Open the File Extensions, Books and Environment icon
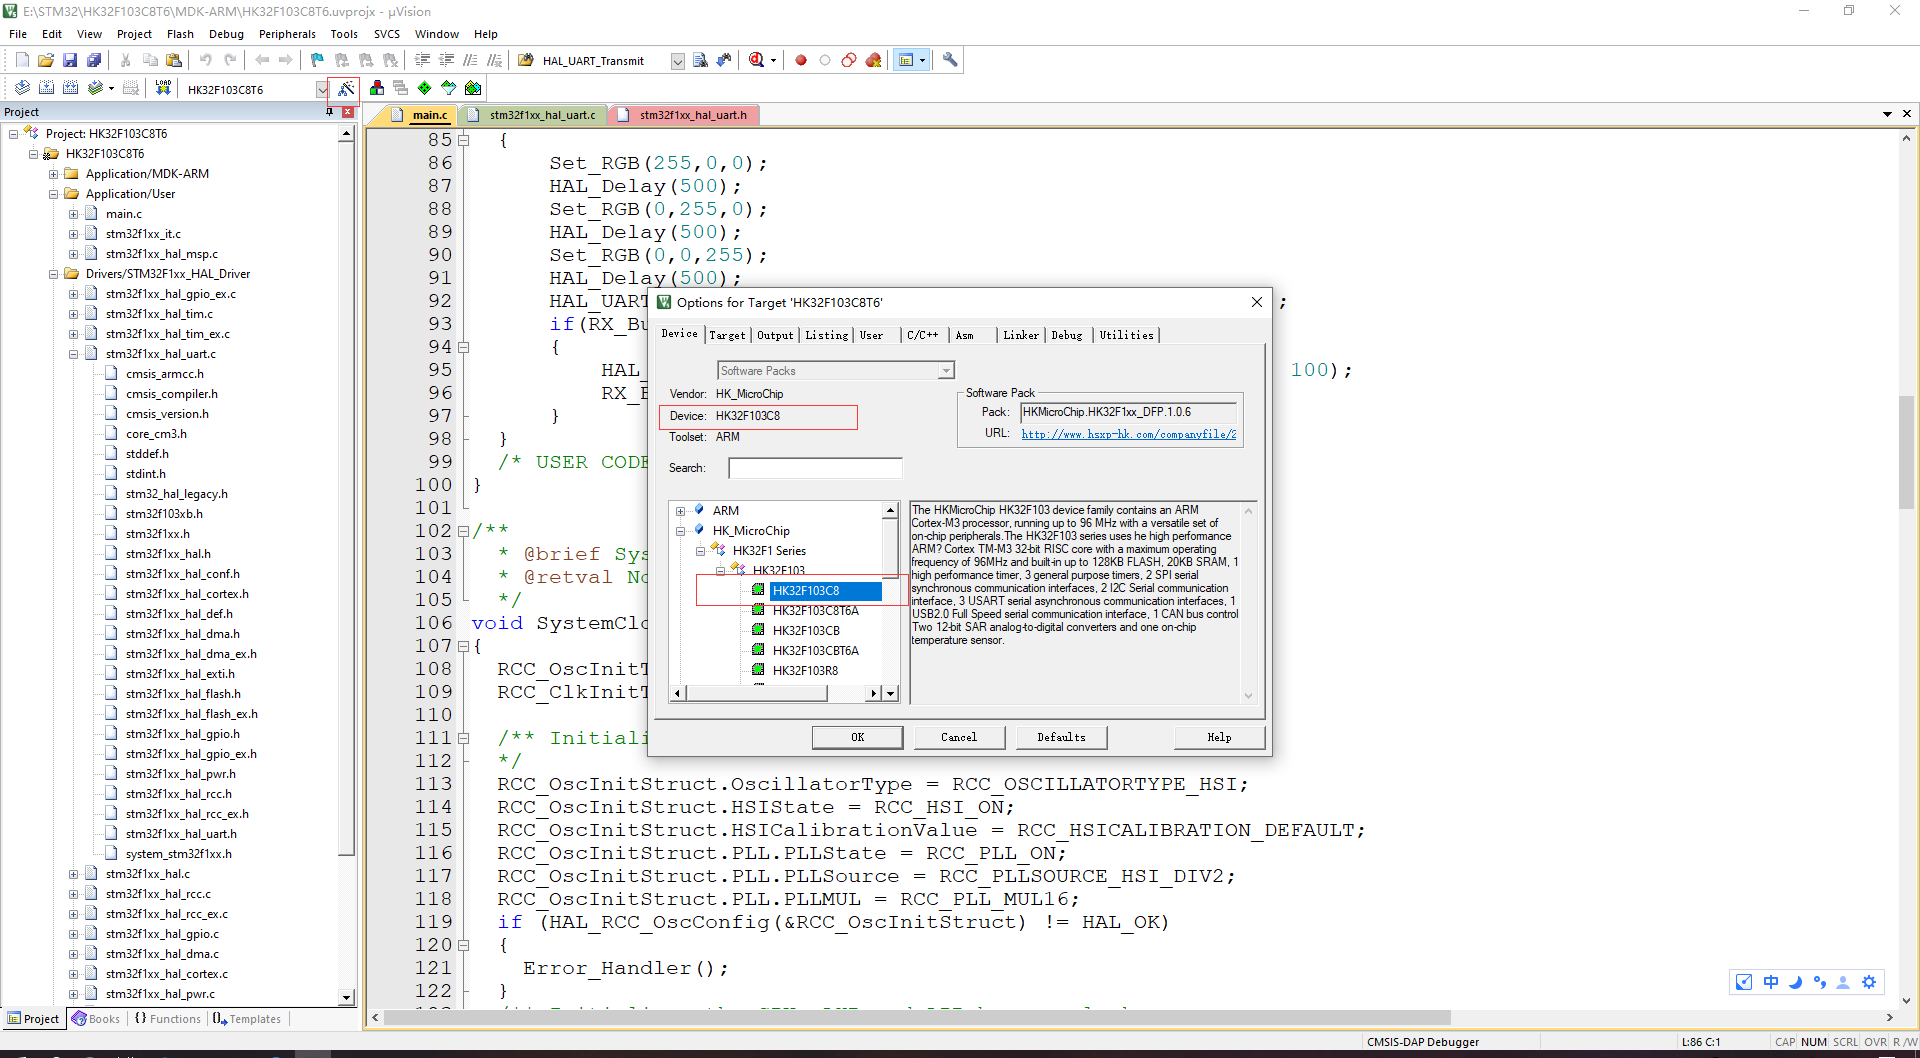 coord(377,88)
